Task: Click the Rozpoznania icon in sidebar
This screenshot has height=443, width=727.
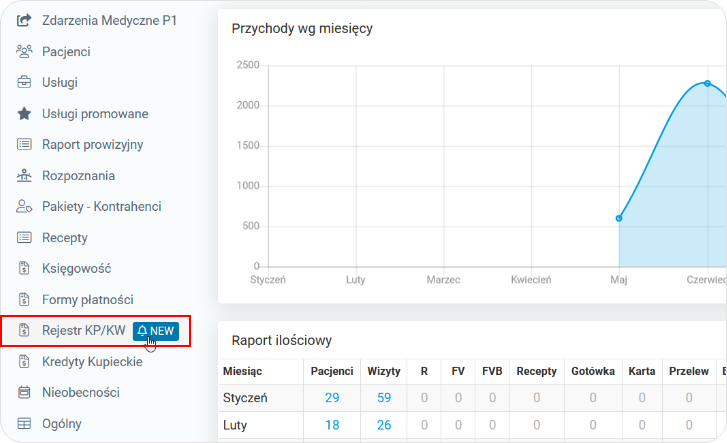Action: (24, 176)
